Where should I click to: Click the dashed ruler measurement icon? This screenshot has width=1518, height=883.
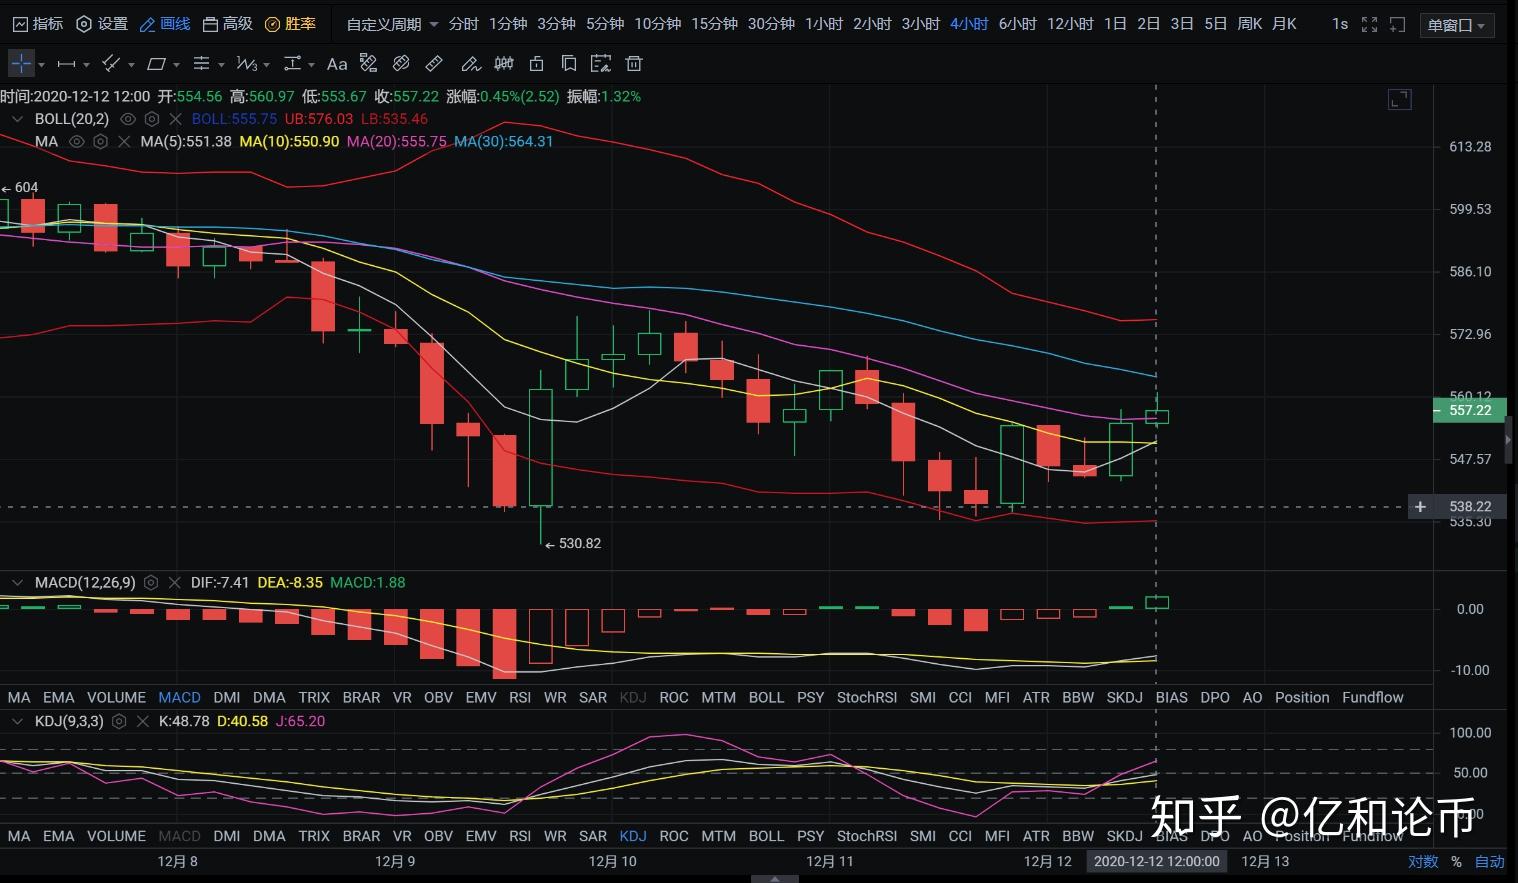tap(369, 64)
